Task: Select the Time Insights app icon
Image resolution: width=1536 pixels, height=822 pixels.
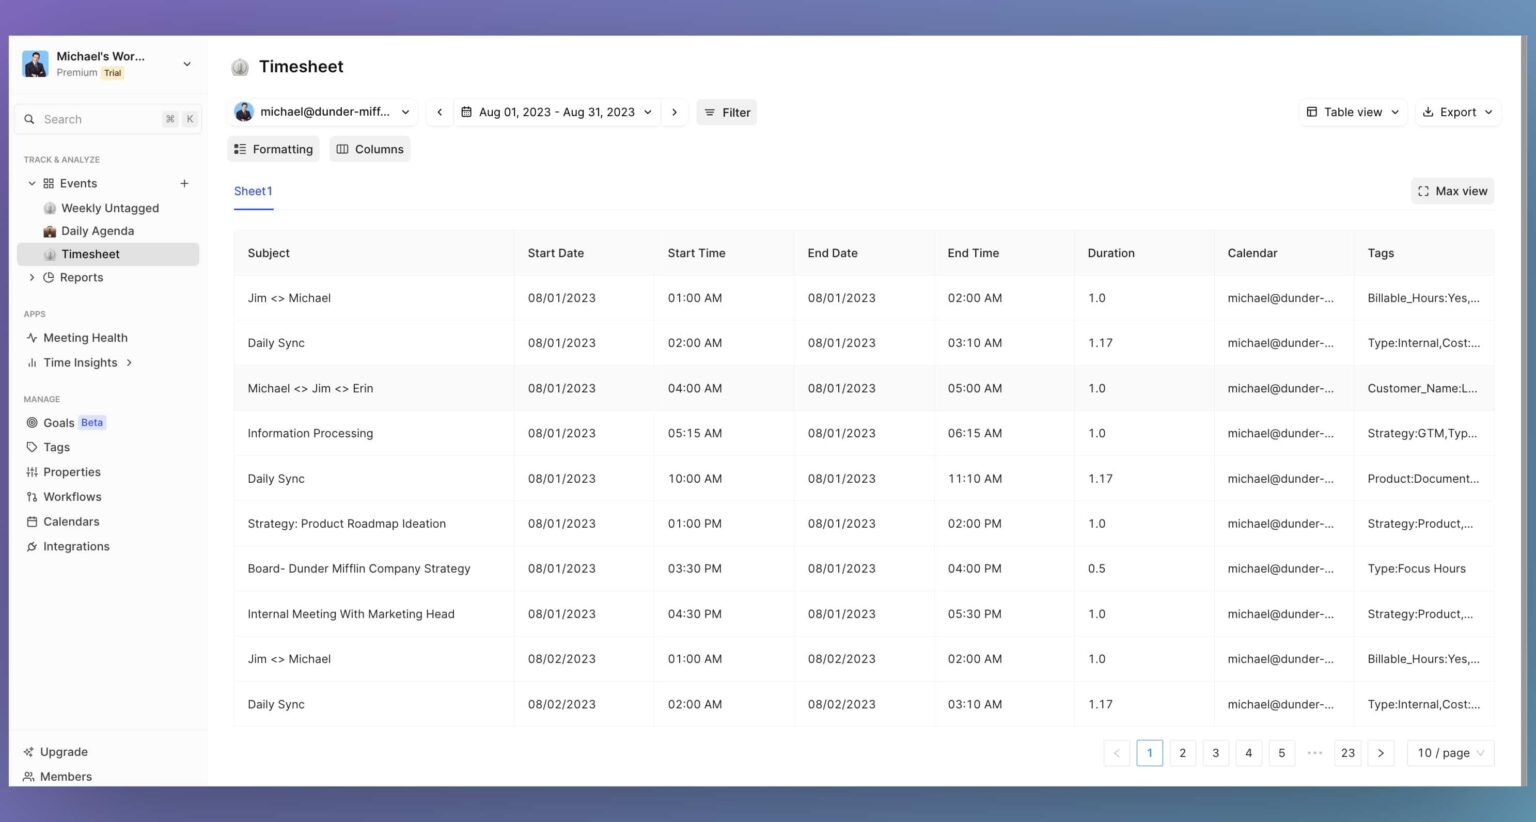Action: tap(32, 362)
